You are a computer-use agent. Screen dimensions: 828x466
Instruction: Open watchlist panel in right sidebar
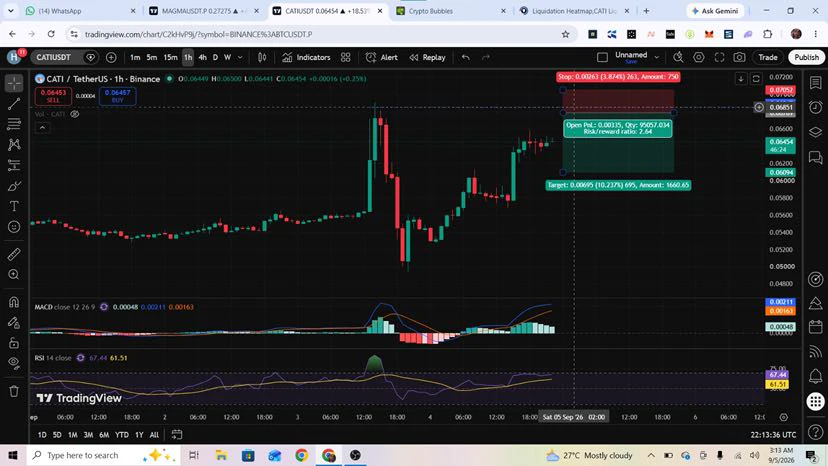coord(815,83)
